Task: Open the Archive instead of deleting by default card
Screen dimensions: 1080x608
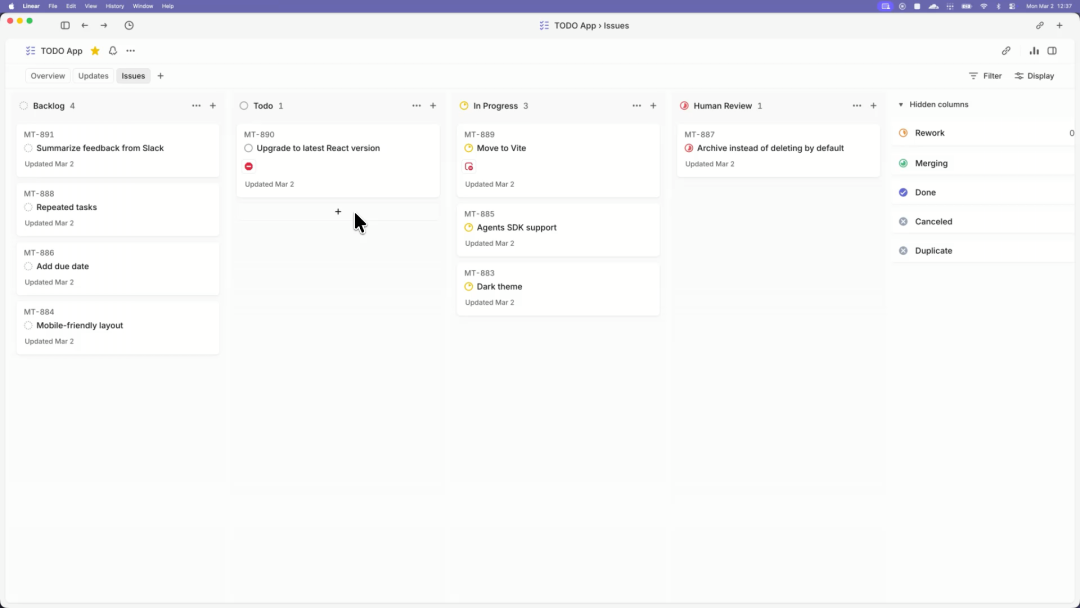Action: pyautogui.click(x=770, y=148)
